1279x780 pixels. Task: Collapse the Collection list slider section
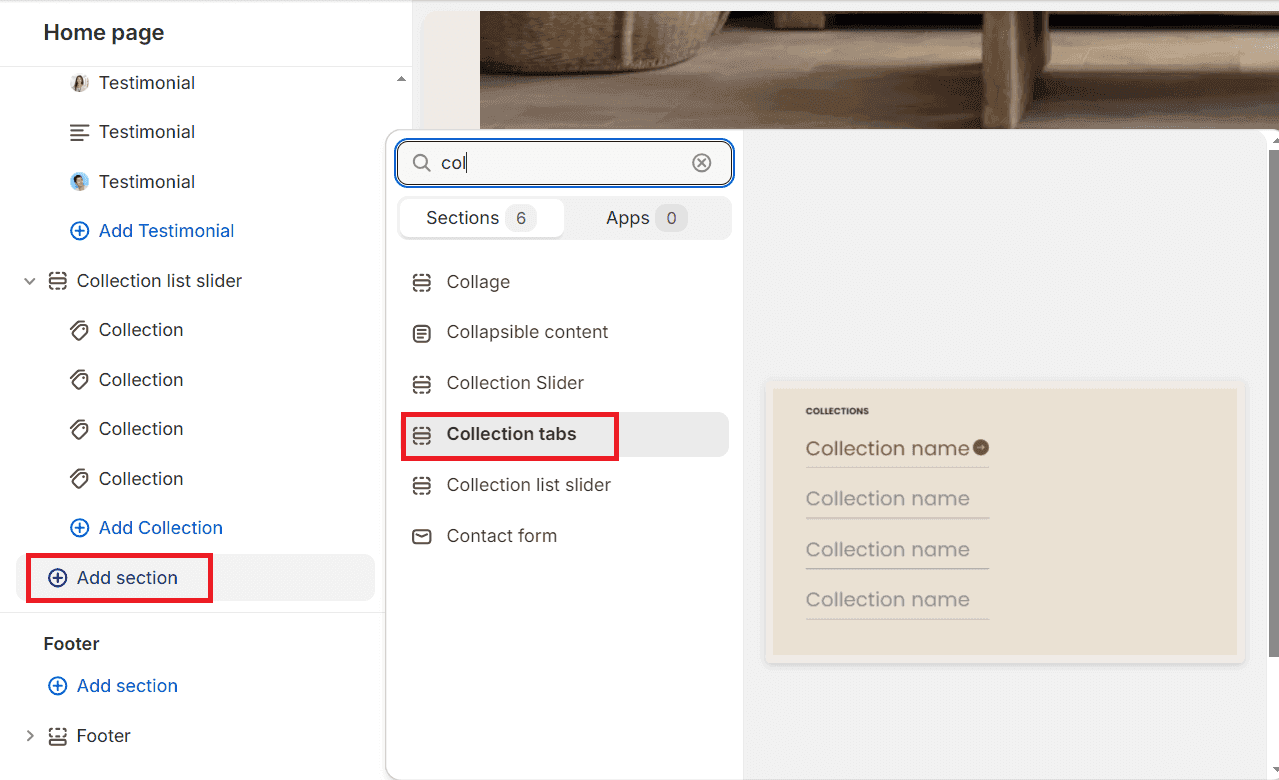click(30, 281)
